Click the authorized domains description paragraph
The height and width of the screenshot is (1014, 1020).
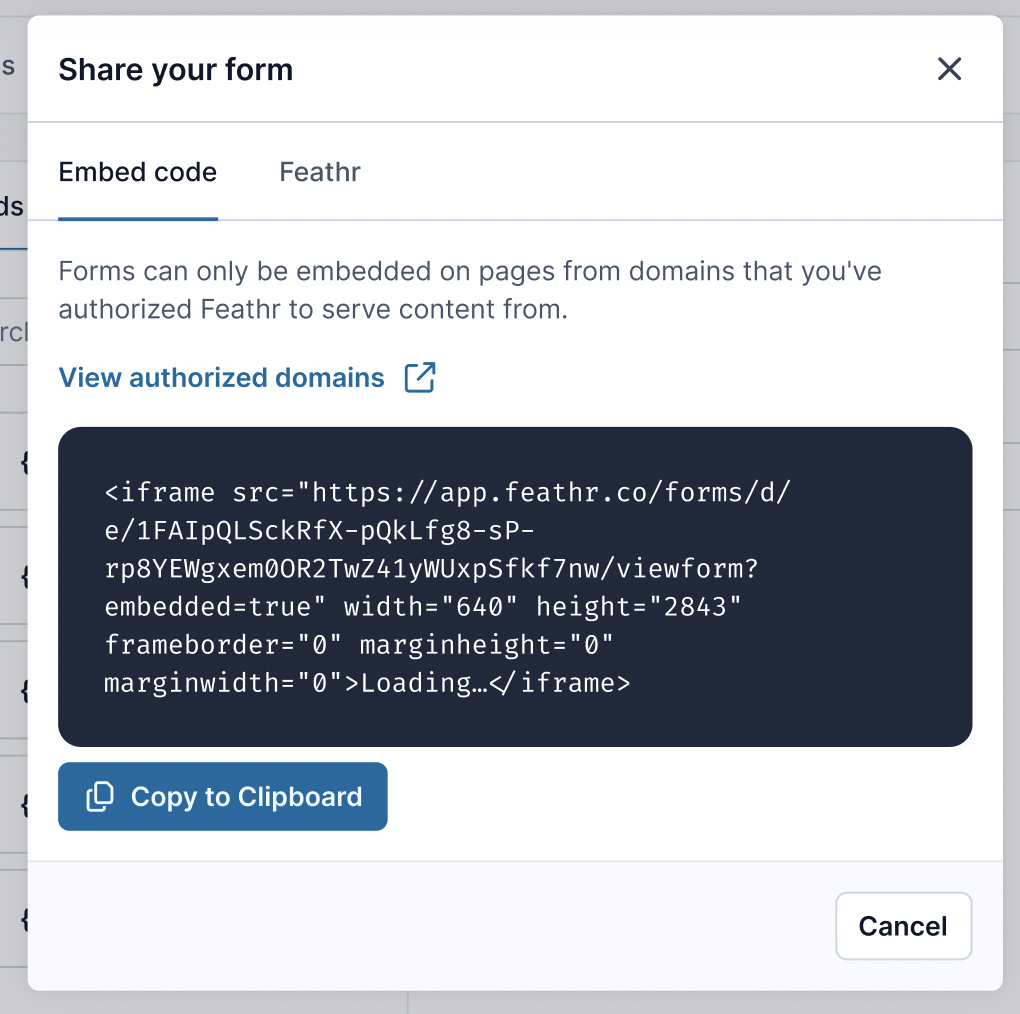pos(470,290)
